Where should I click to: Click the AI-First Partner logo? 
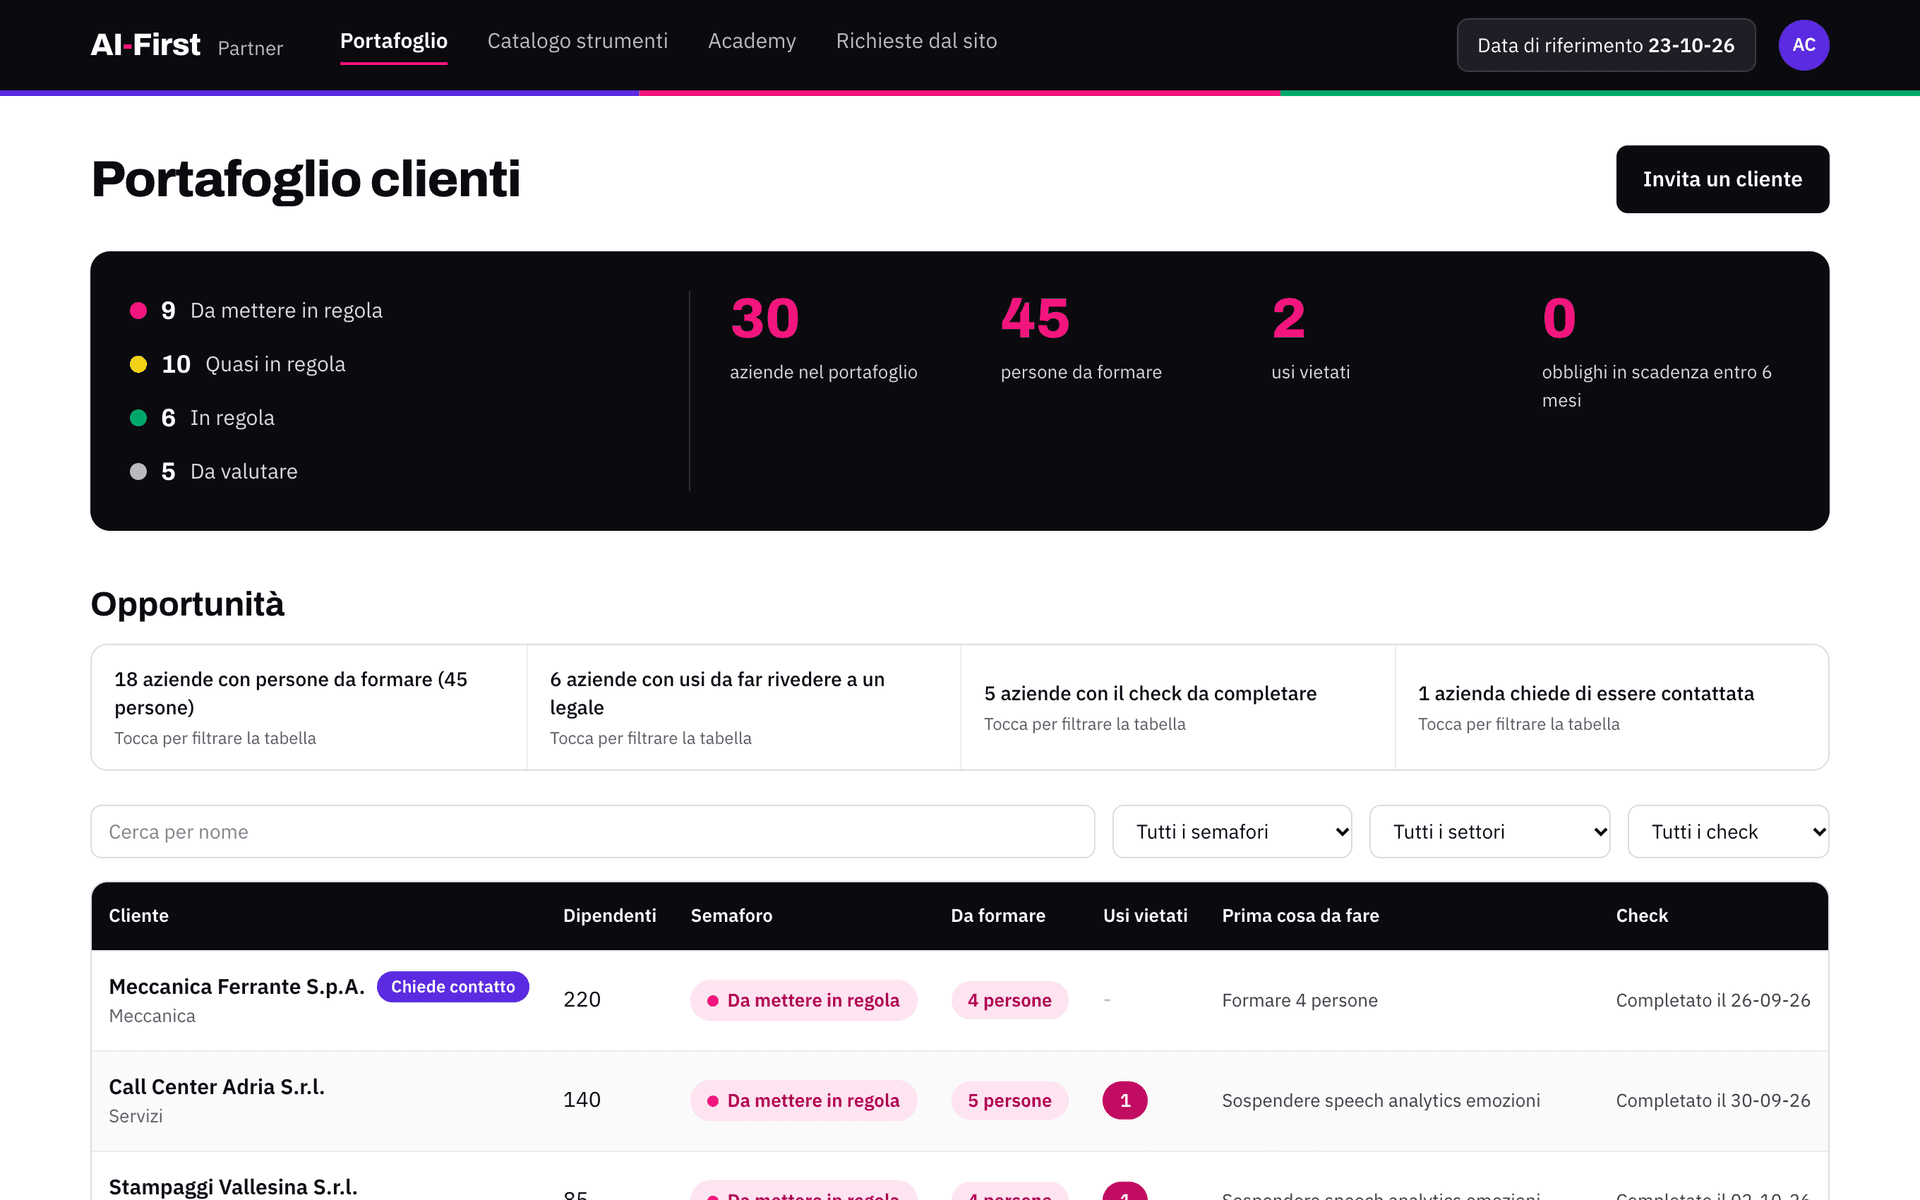187,46
